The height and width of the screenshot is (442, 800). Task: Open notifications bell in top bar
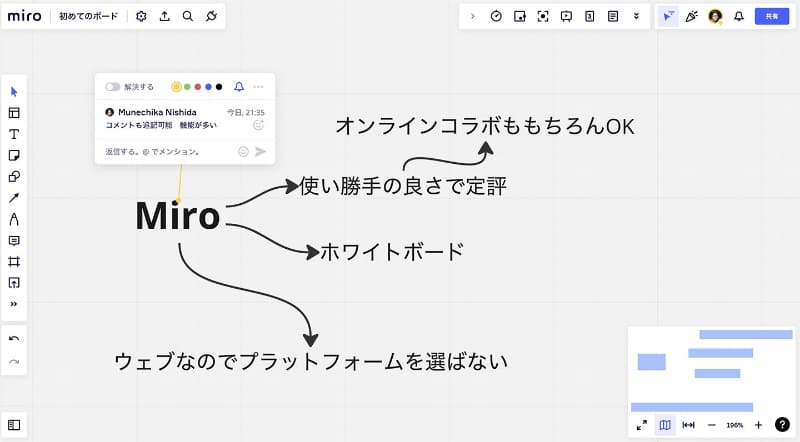pyautogui.click(x=739, y=16)
